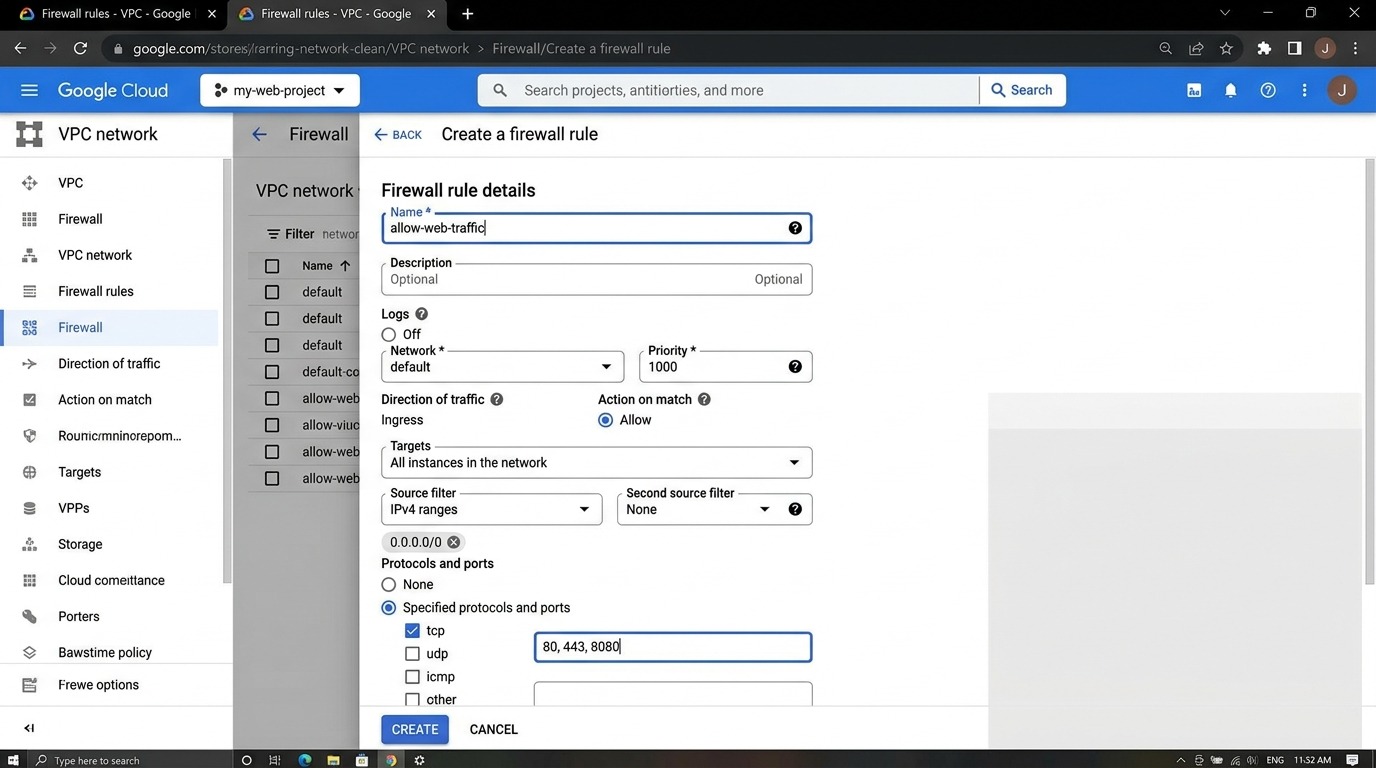The height and width of the screenshot is (768, 1376).
Task: Sort the list by Name column arrow
Action: click(345, 266)
